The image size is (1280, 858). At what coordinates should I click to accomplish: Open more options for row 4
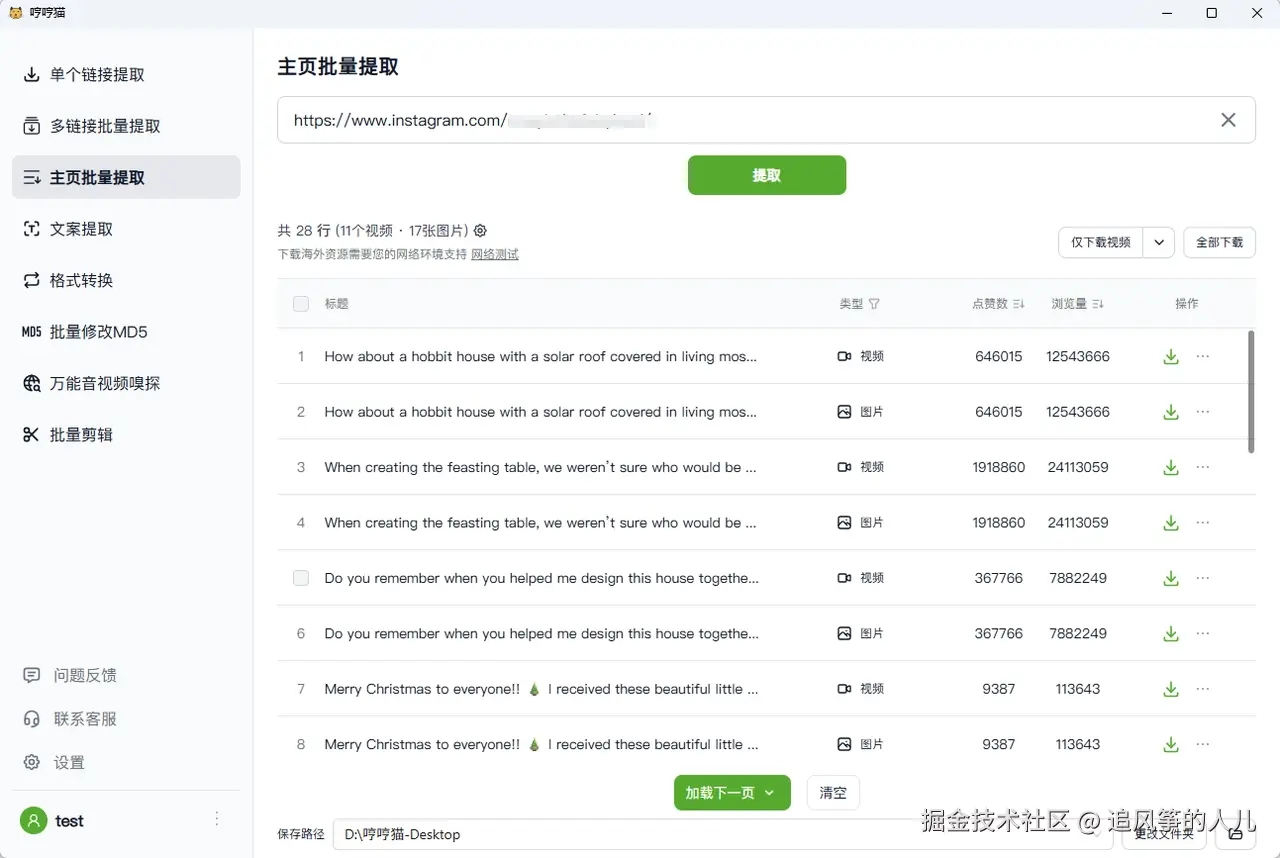pos(1203,523)
